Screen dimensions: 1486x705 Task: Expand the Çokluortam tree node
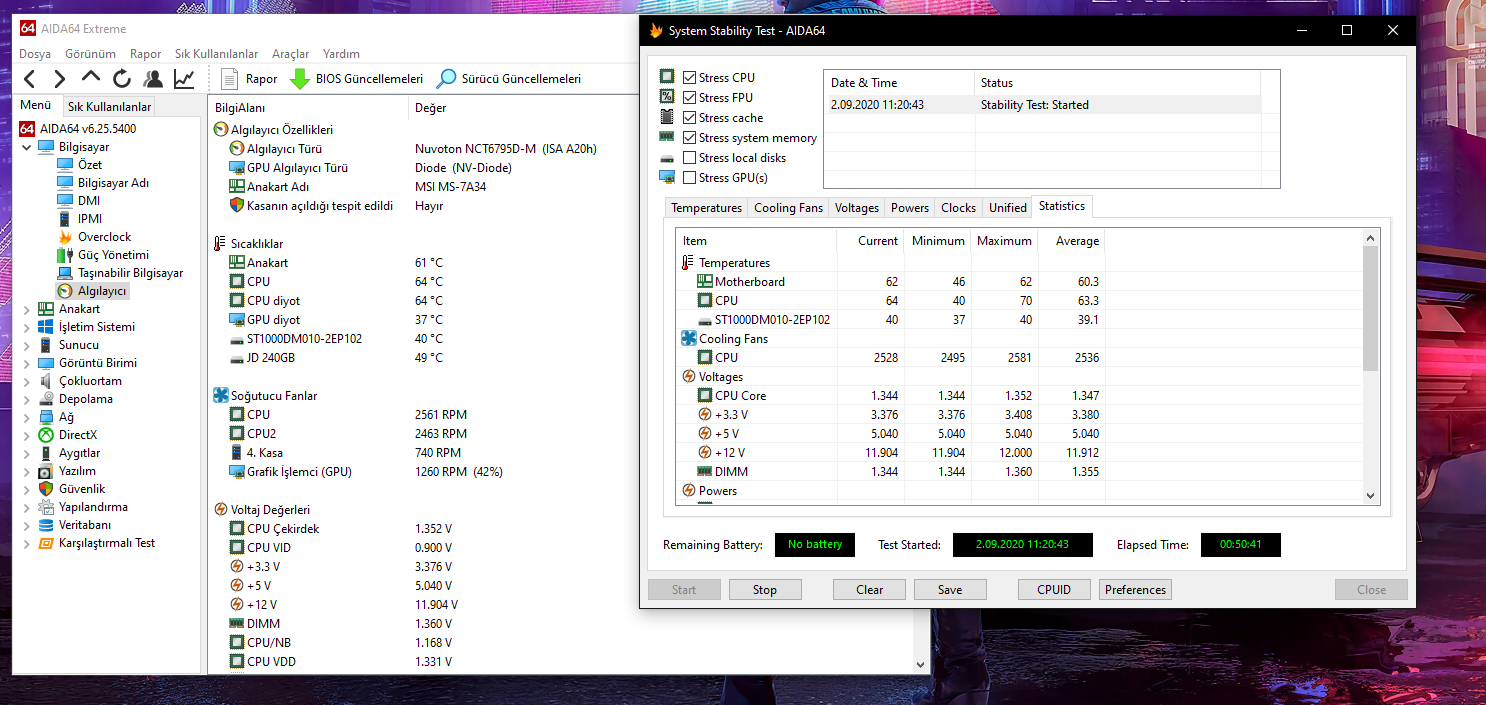(x=27, y=381)
